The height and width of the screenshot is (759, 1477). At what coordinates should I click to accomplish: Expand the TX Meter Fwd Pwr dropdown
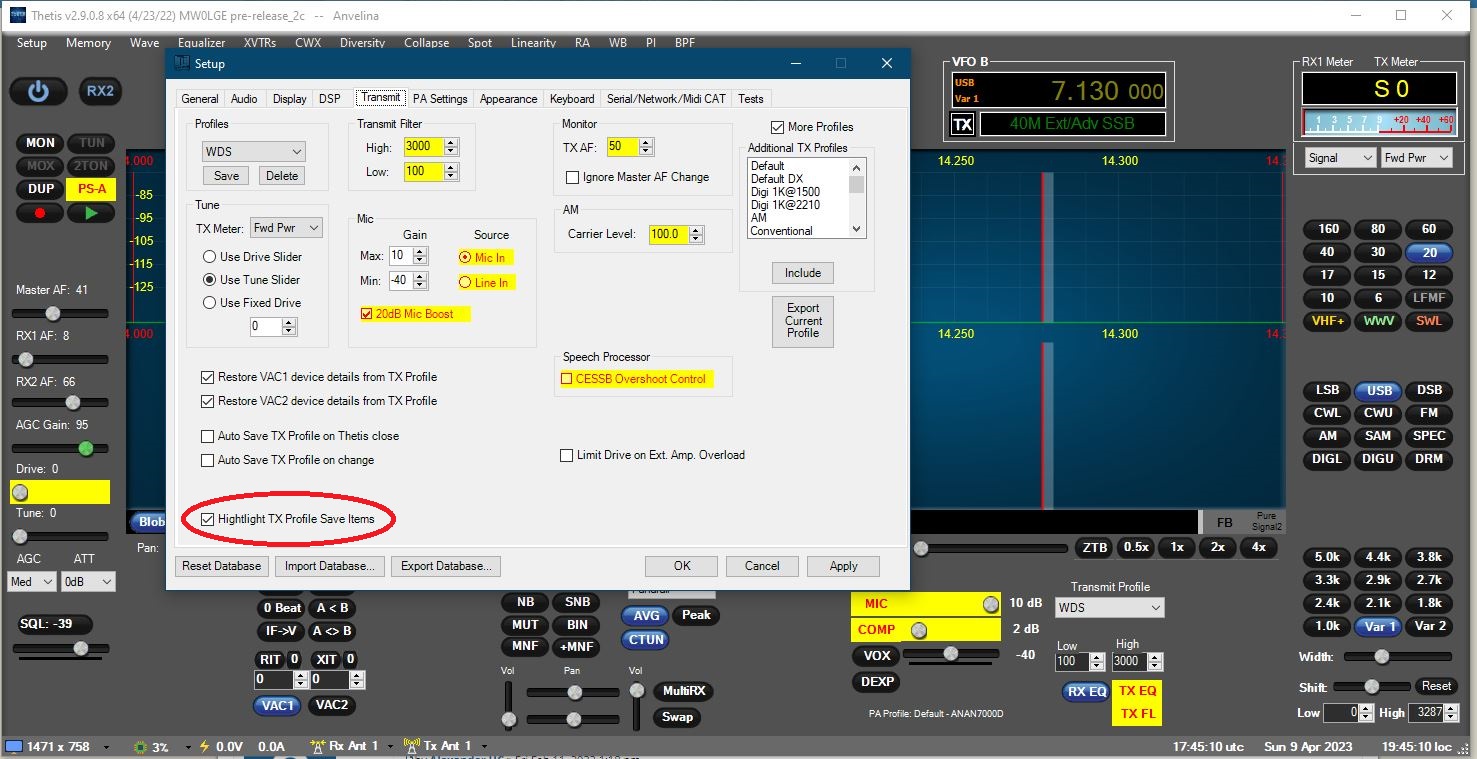point(286,228)
